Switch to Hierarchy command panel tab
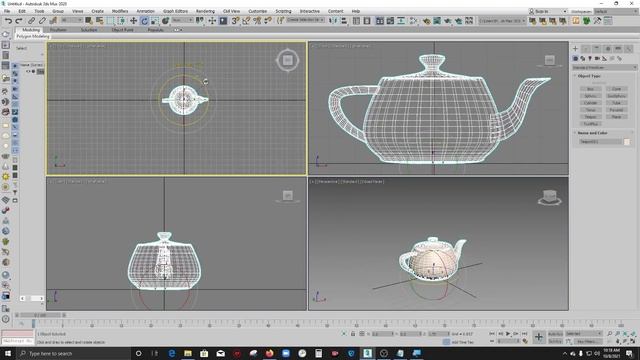The width and height of the screenshot is (640, 360). pos(596,49)
